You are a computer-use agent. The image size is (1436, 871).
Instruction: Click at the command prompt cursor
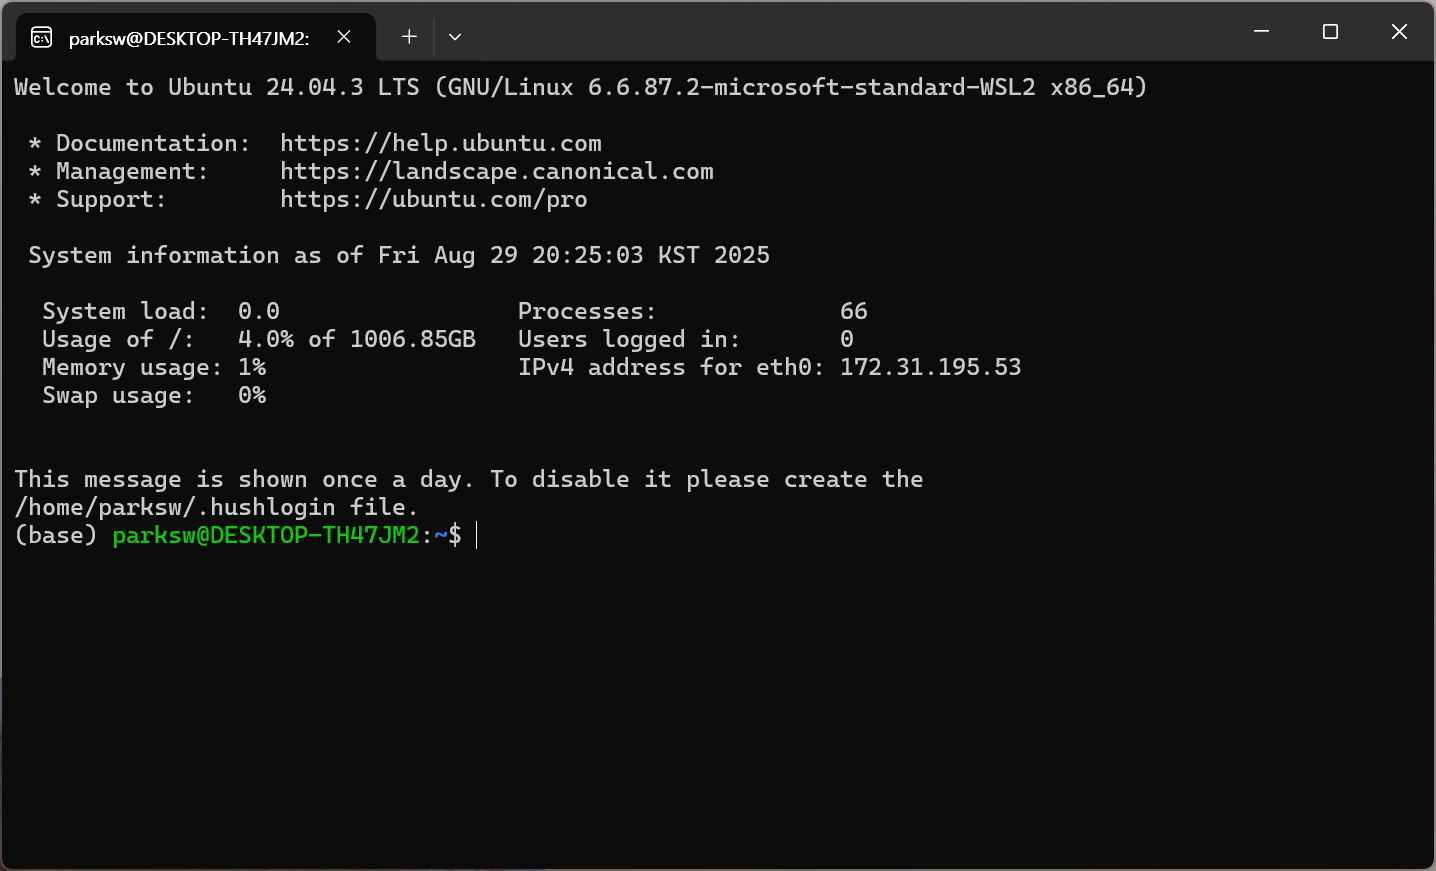(x=477, y=535)
